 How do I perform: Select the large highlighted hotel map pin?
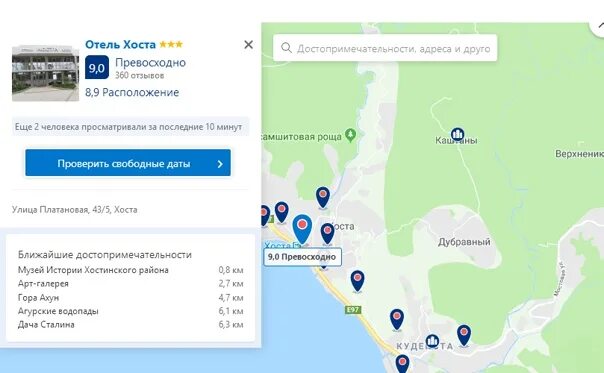click(302, 229)
